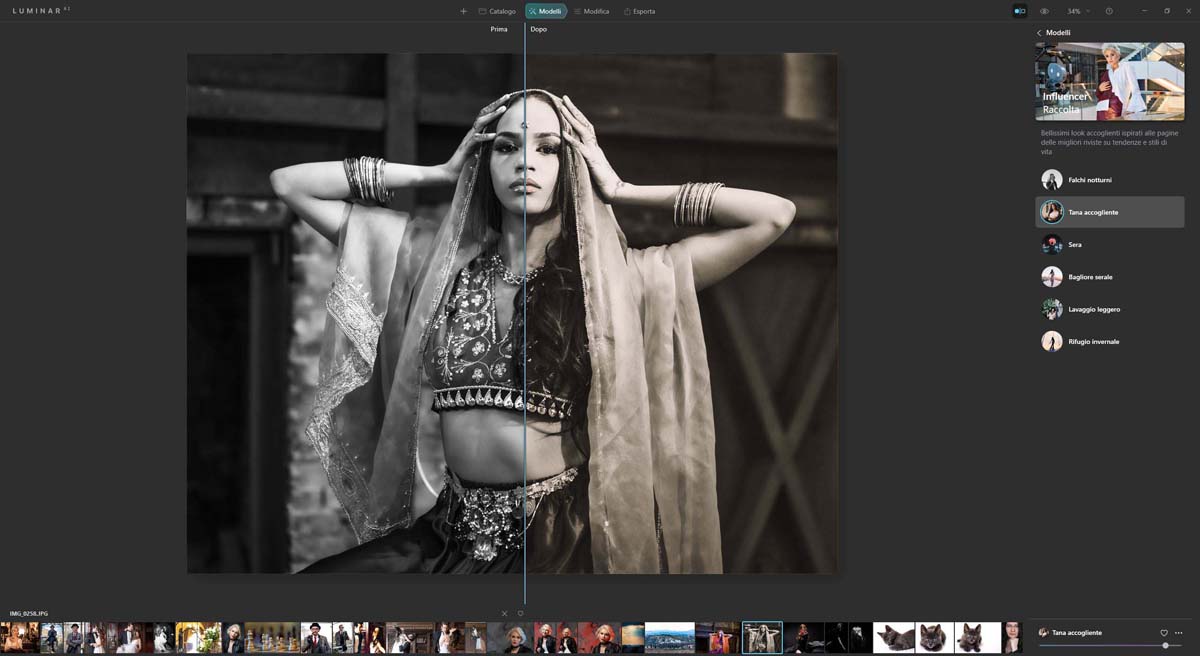Choose the Bagliore serale preset icon
1200x656 pixels.
coord(1052,277)
